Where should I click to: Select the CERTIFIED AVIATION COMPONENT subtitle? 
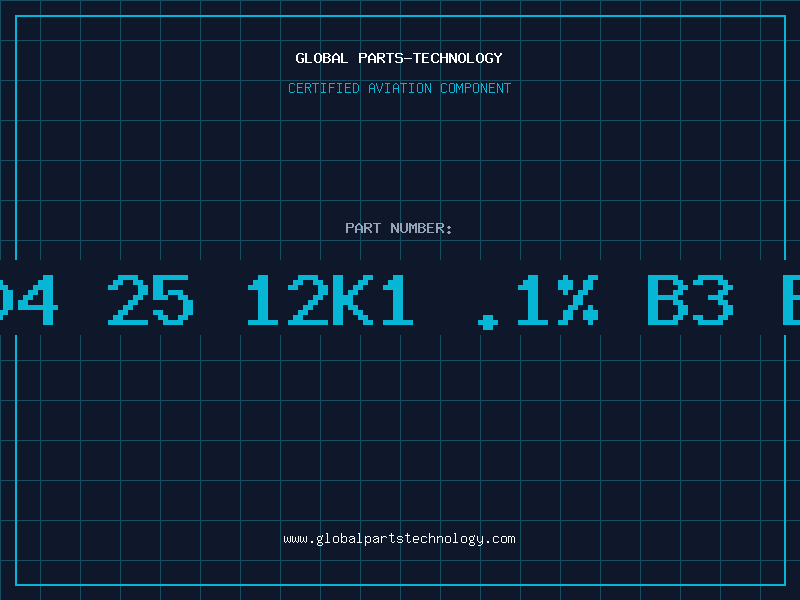point(399,88)
